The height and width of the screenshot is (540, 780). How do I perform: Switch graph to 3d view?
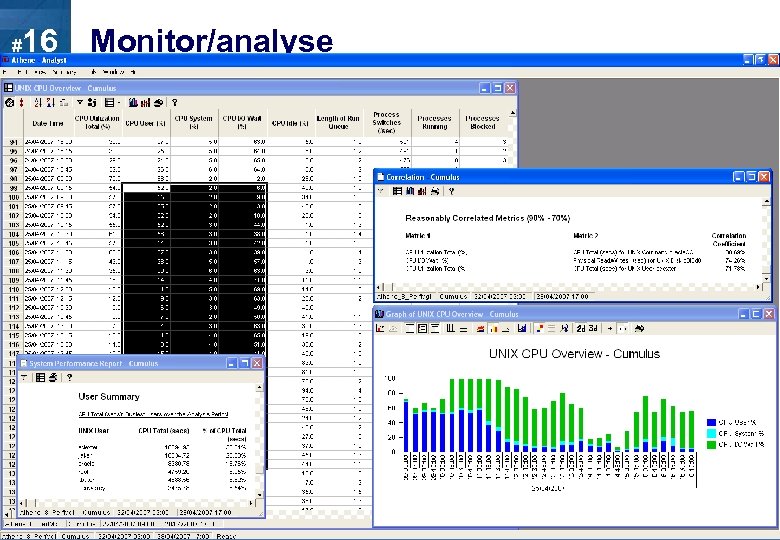tap(593, 328)
